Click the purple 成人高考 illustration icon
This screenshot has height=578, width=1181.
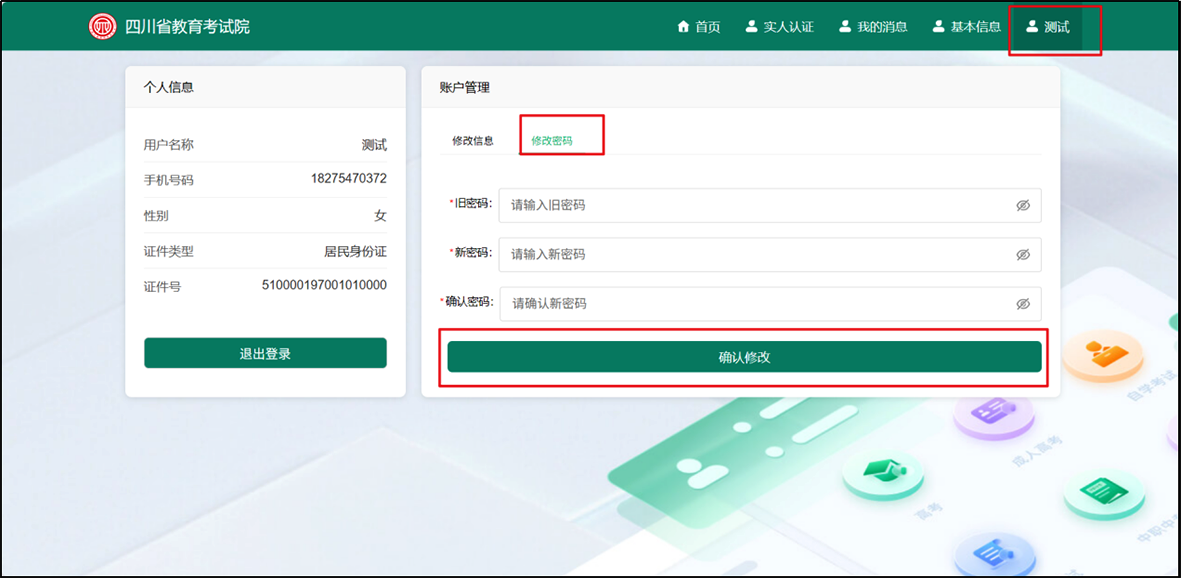tap(993, 412)
